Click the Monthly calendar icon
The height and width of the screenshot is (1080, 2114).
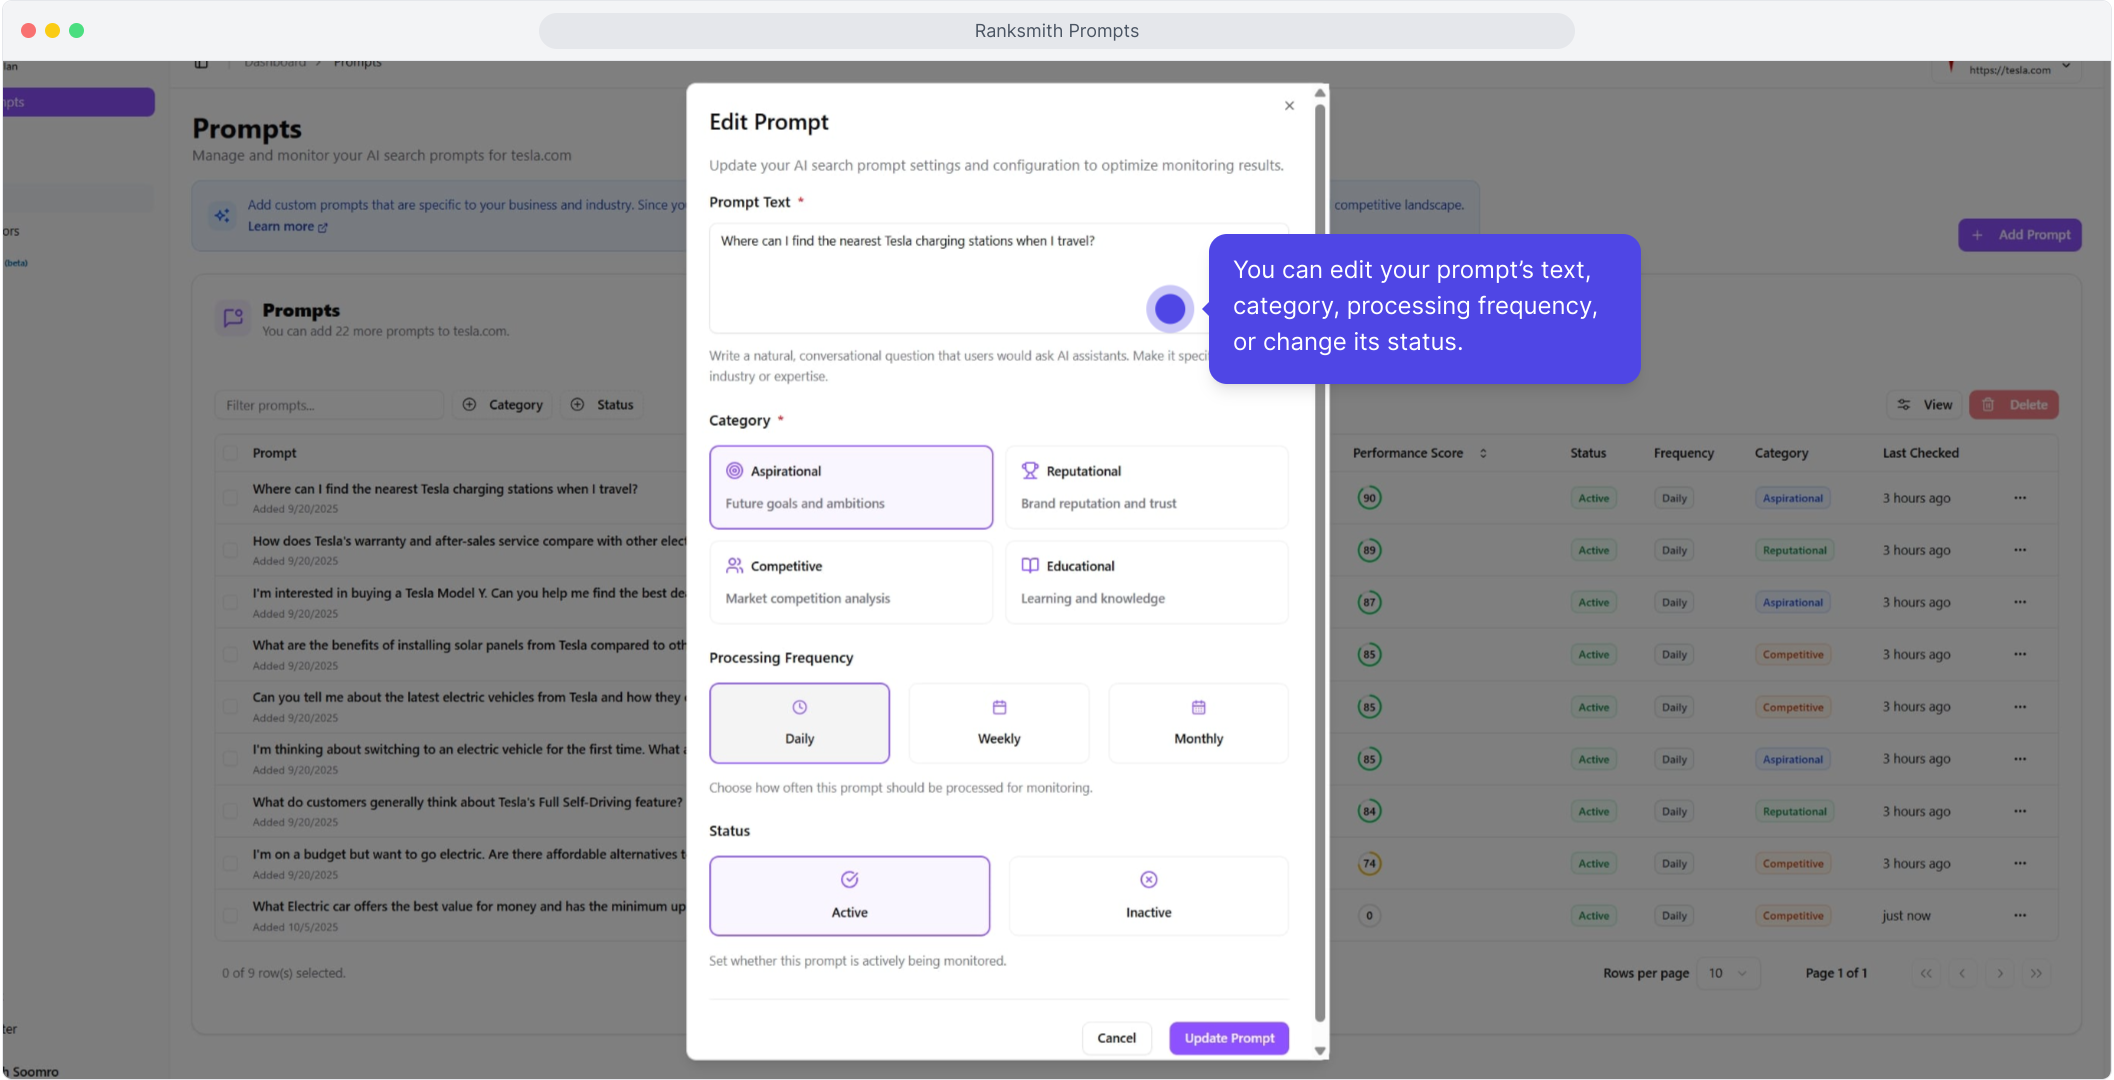coord(1198,708)
